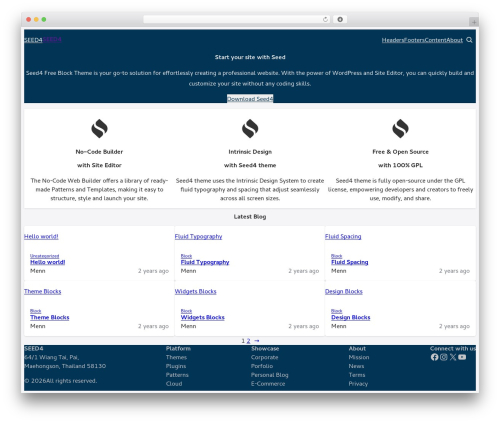Open the X social icon in footer
This screenshot has height=423, width=500.
[x=453, y=357]
